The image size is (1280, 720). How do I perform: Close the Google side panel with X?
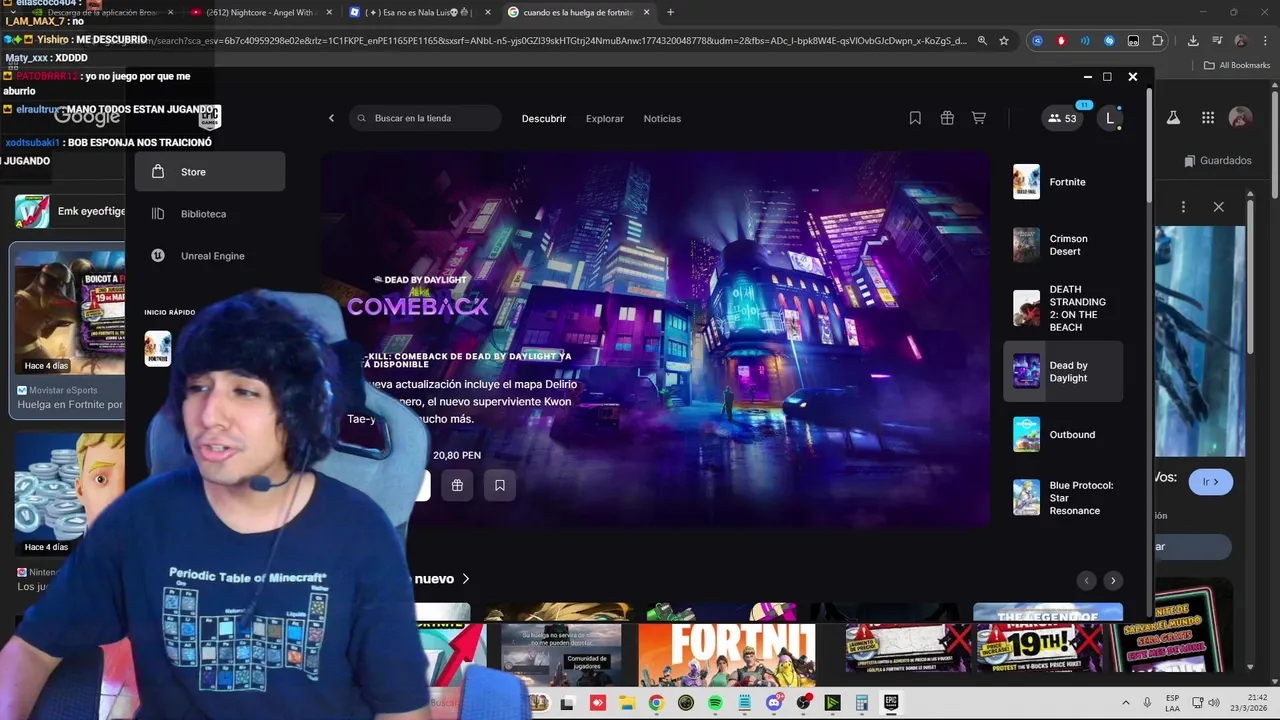pyautogui.click(x=1218, y=206)
